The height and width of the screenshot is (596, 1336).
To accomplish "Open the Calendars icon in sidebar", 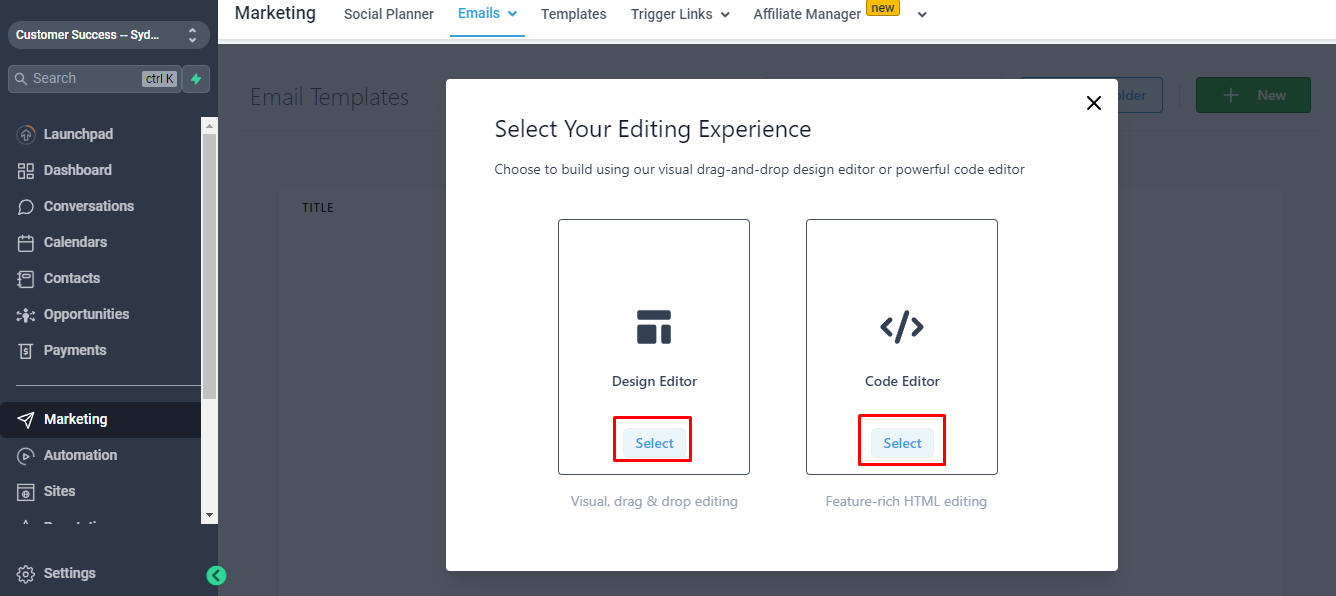I will (x=26, y=242).
